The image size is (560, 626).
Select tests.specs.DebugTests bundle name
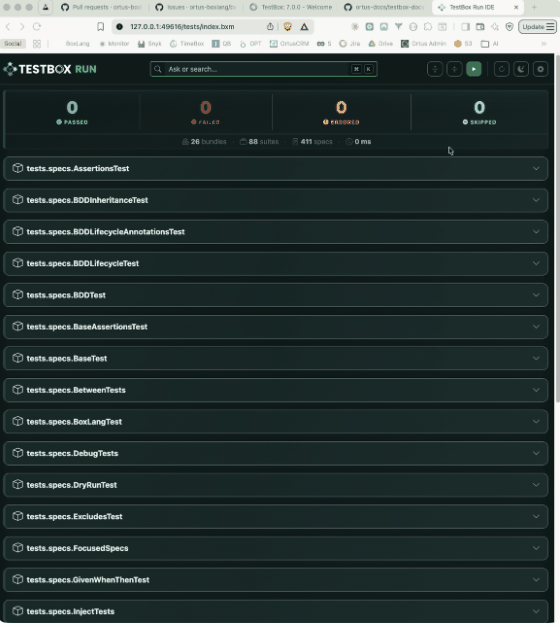[x=72, y=453]
